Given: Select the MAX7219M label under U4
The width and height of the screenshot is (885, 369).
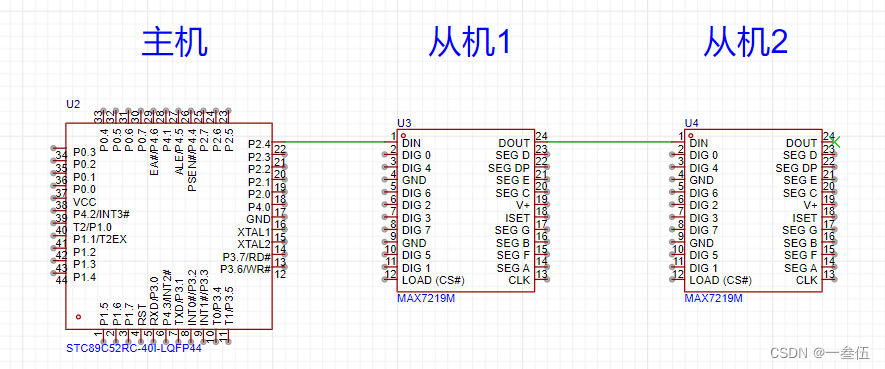Looking at the screenshot, I should pyautogui.click(x=713, y=298).
